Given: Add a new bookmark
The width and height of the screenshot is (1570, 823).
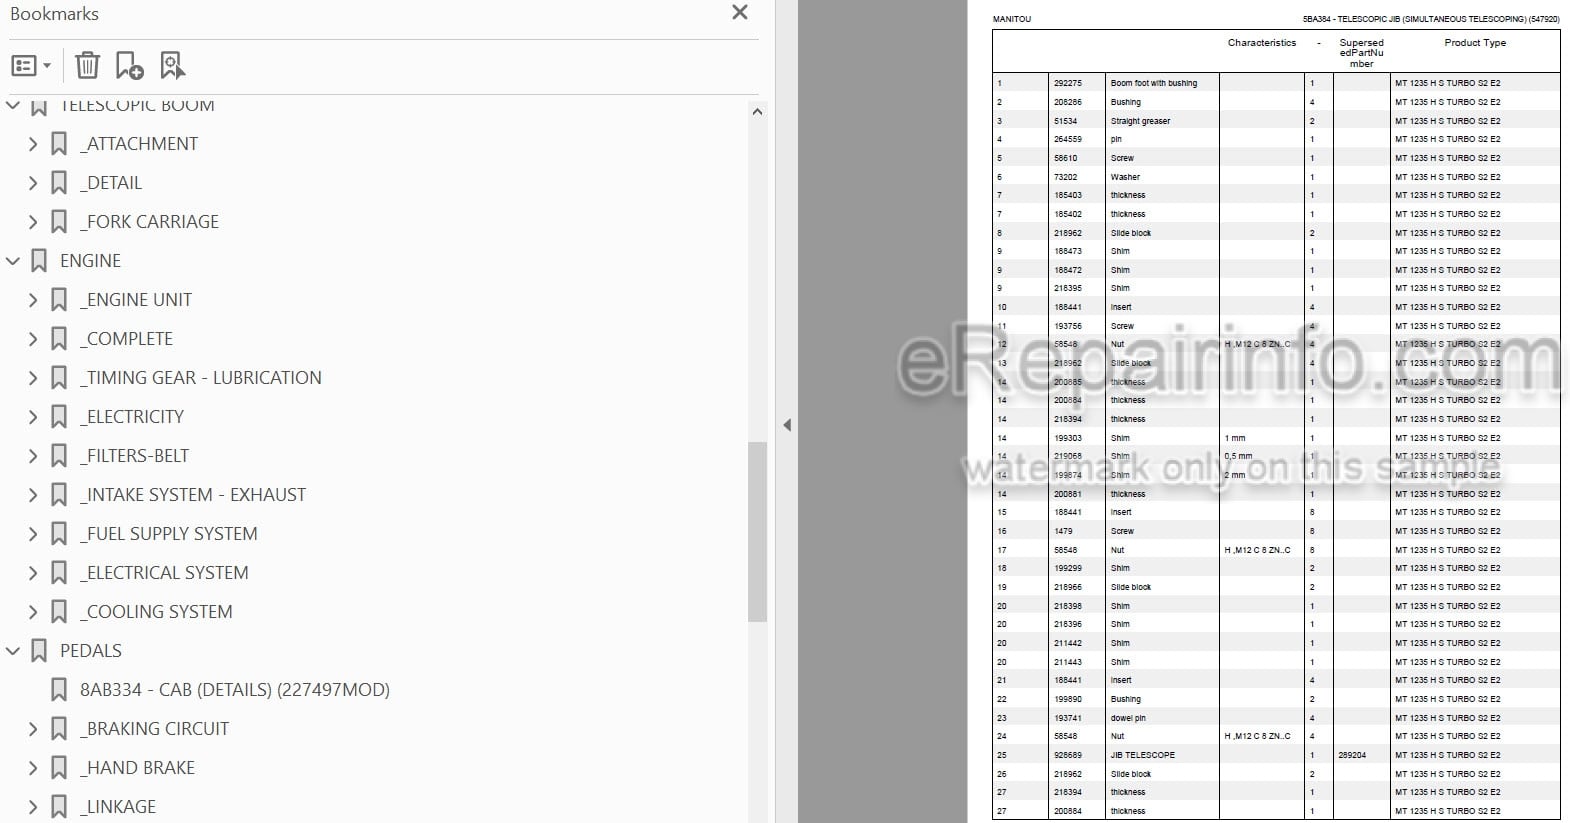Looking at the screenshot, I should pos(130,66).
